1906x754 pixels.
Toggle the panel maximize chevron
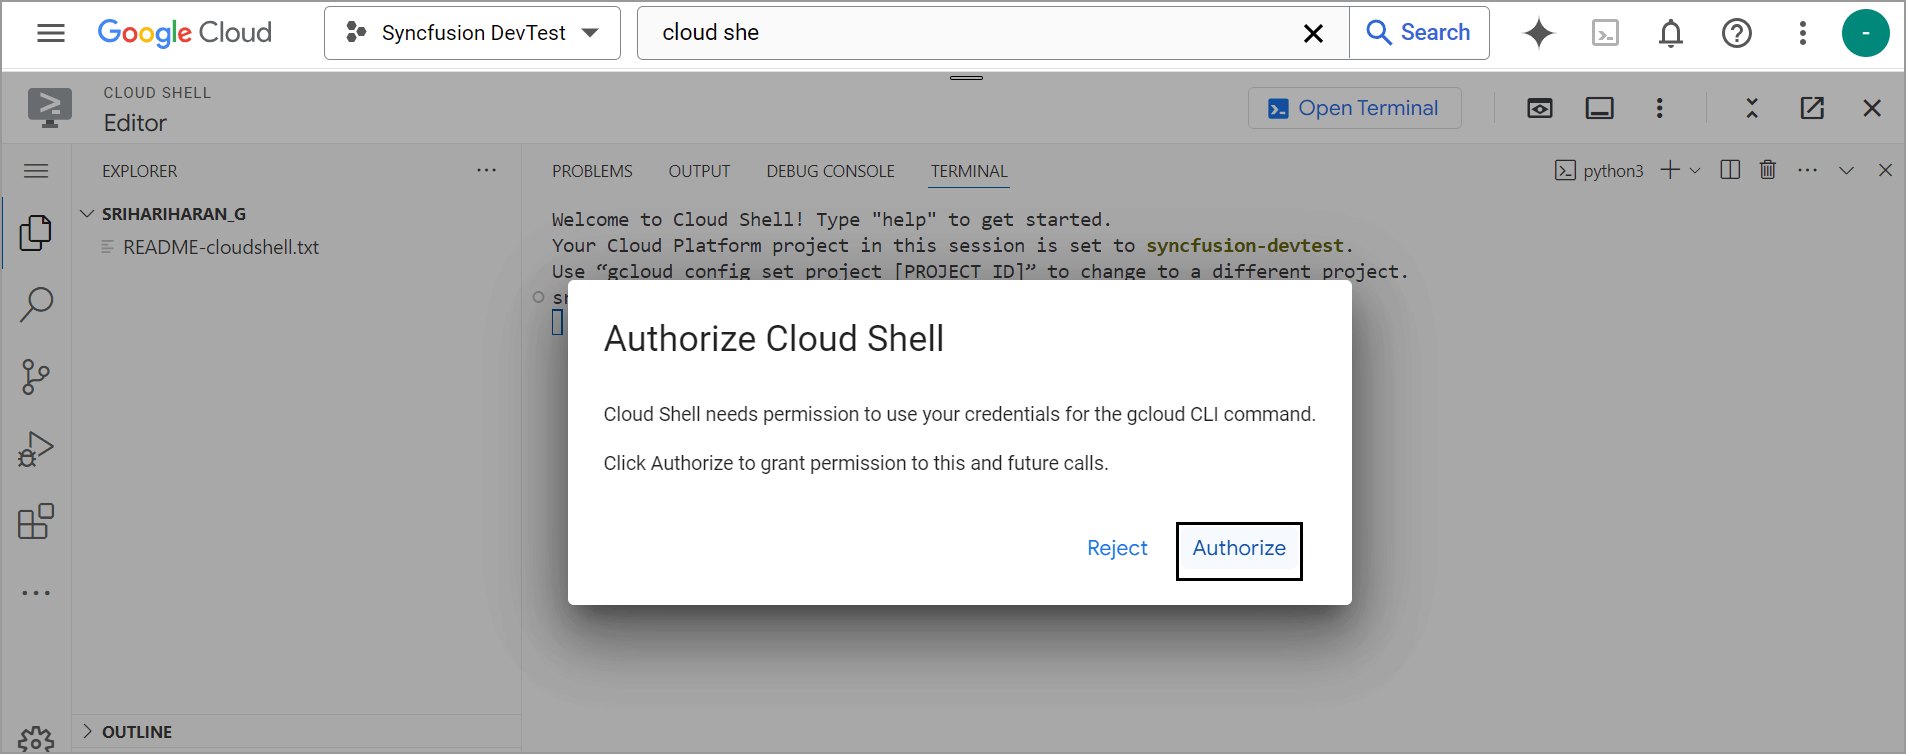tap(1846, 171)
